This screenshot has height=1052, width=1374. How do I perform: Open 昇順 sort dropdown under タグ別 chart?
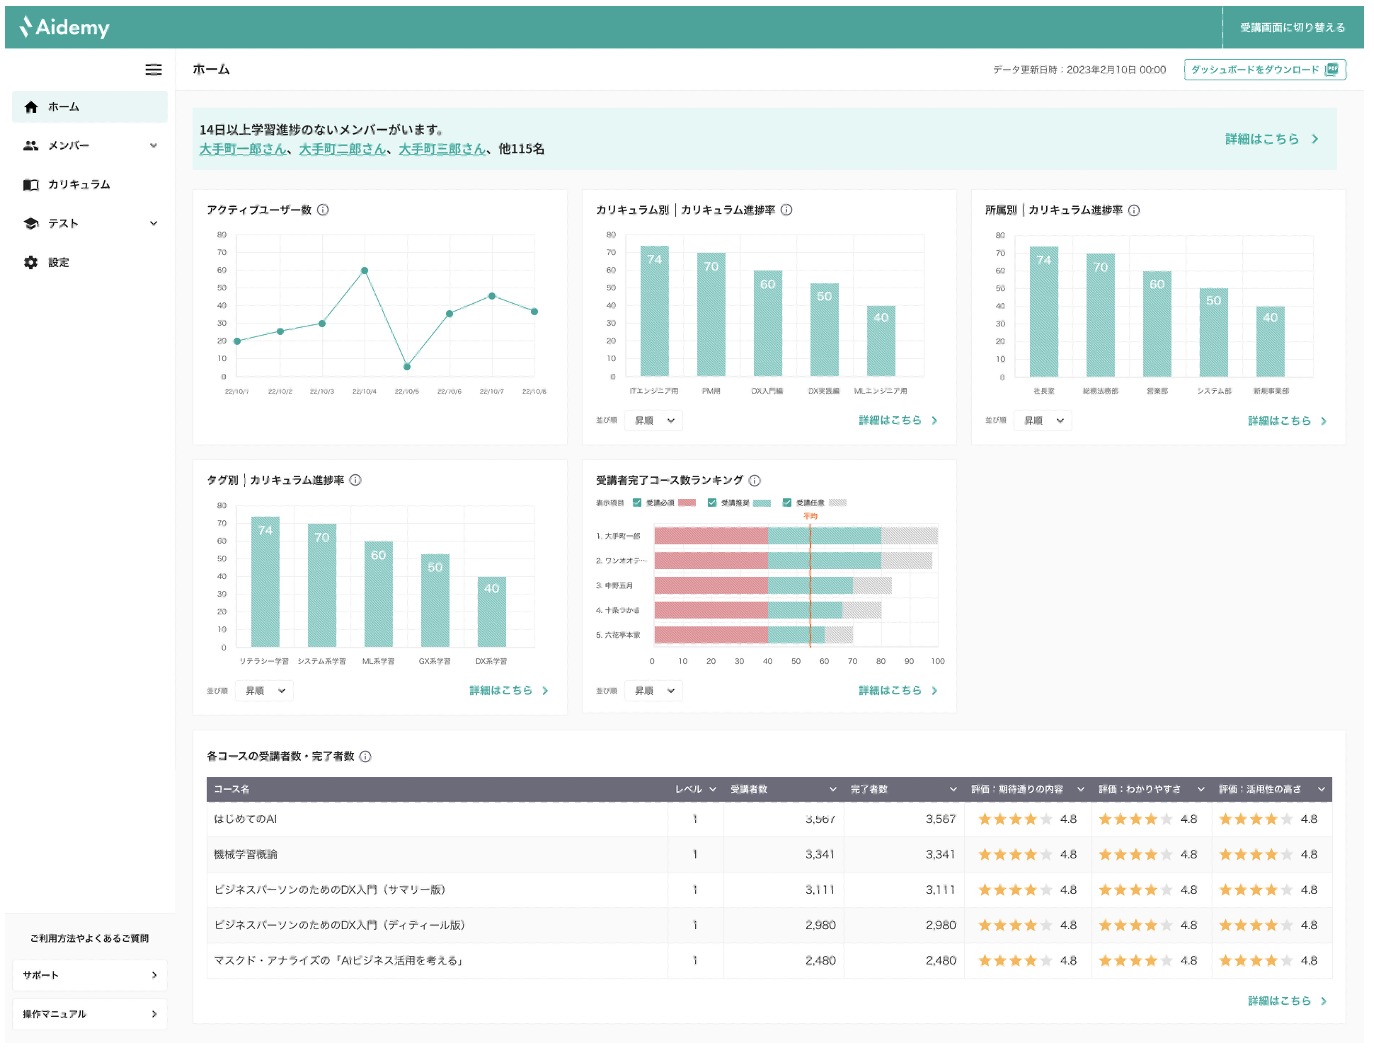pos(265,691)
